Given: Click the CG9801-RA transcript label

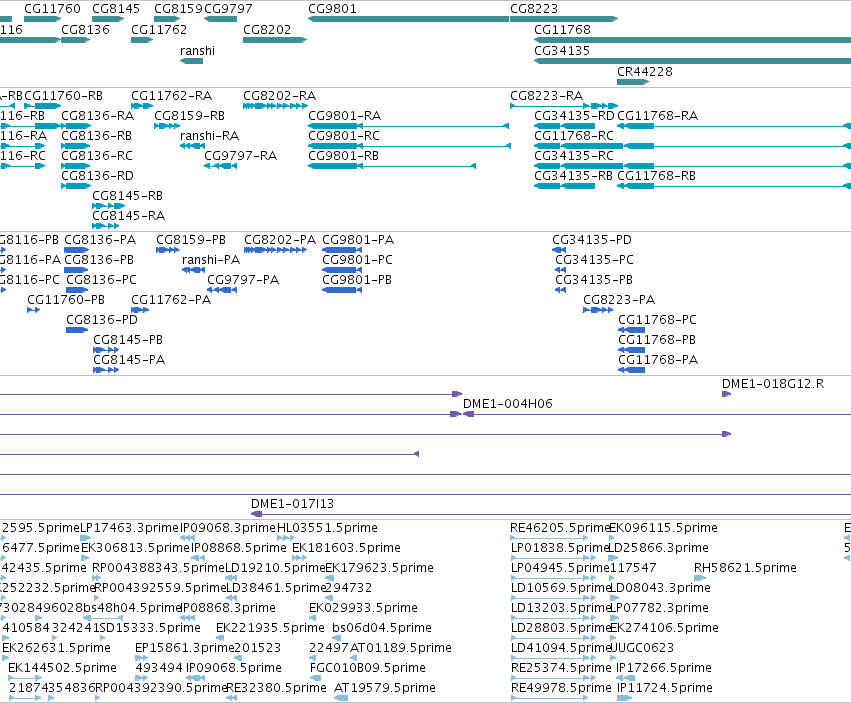Looking at the screenshot, I should point(345,116).
